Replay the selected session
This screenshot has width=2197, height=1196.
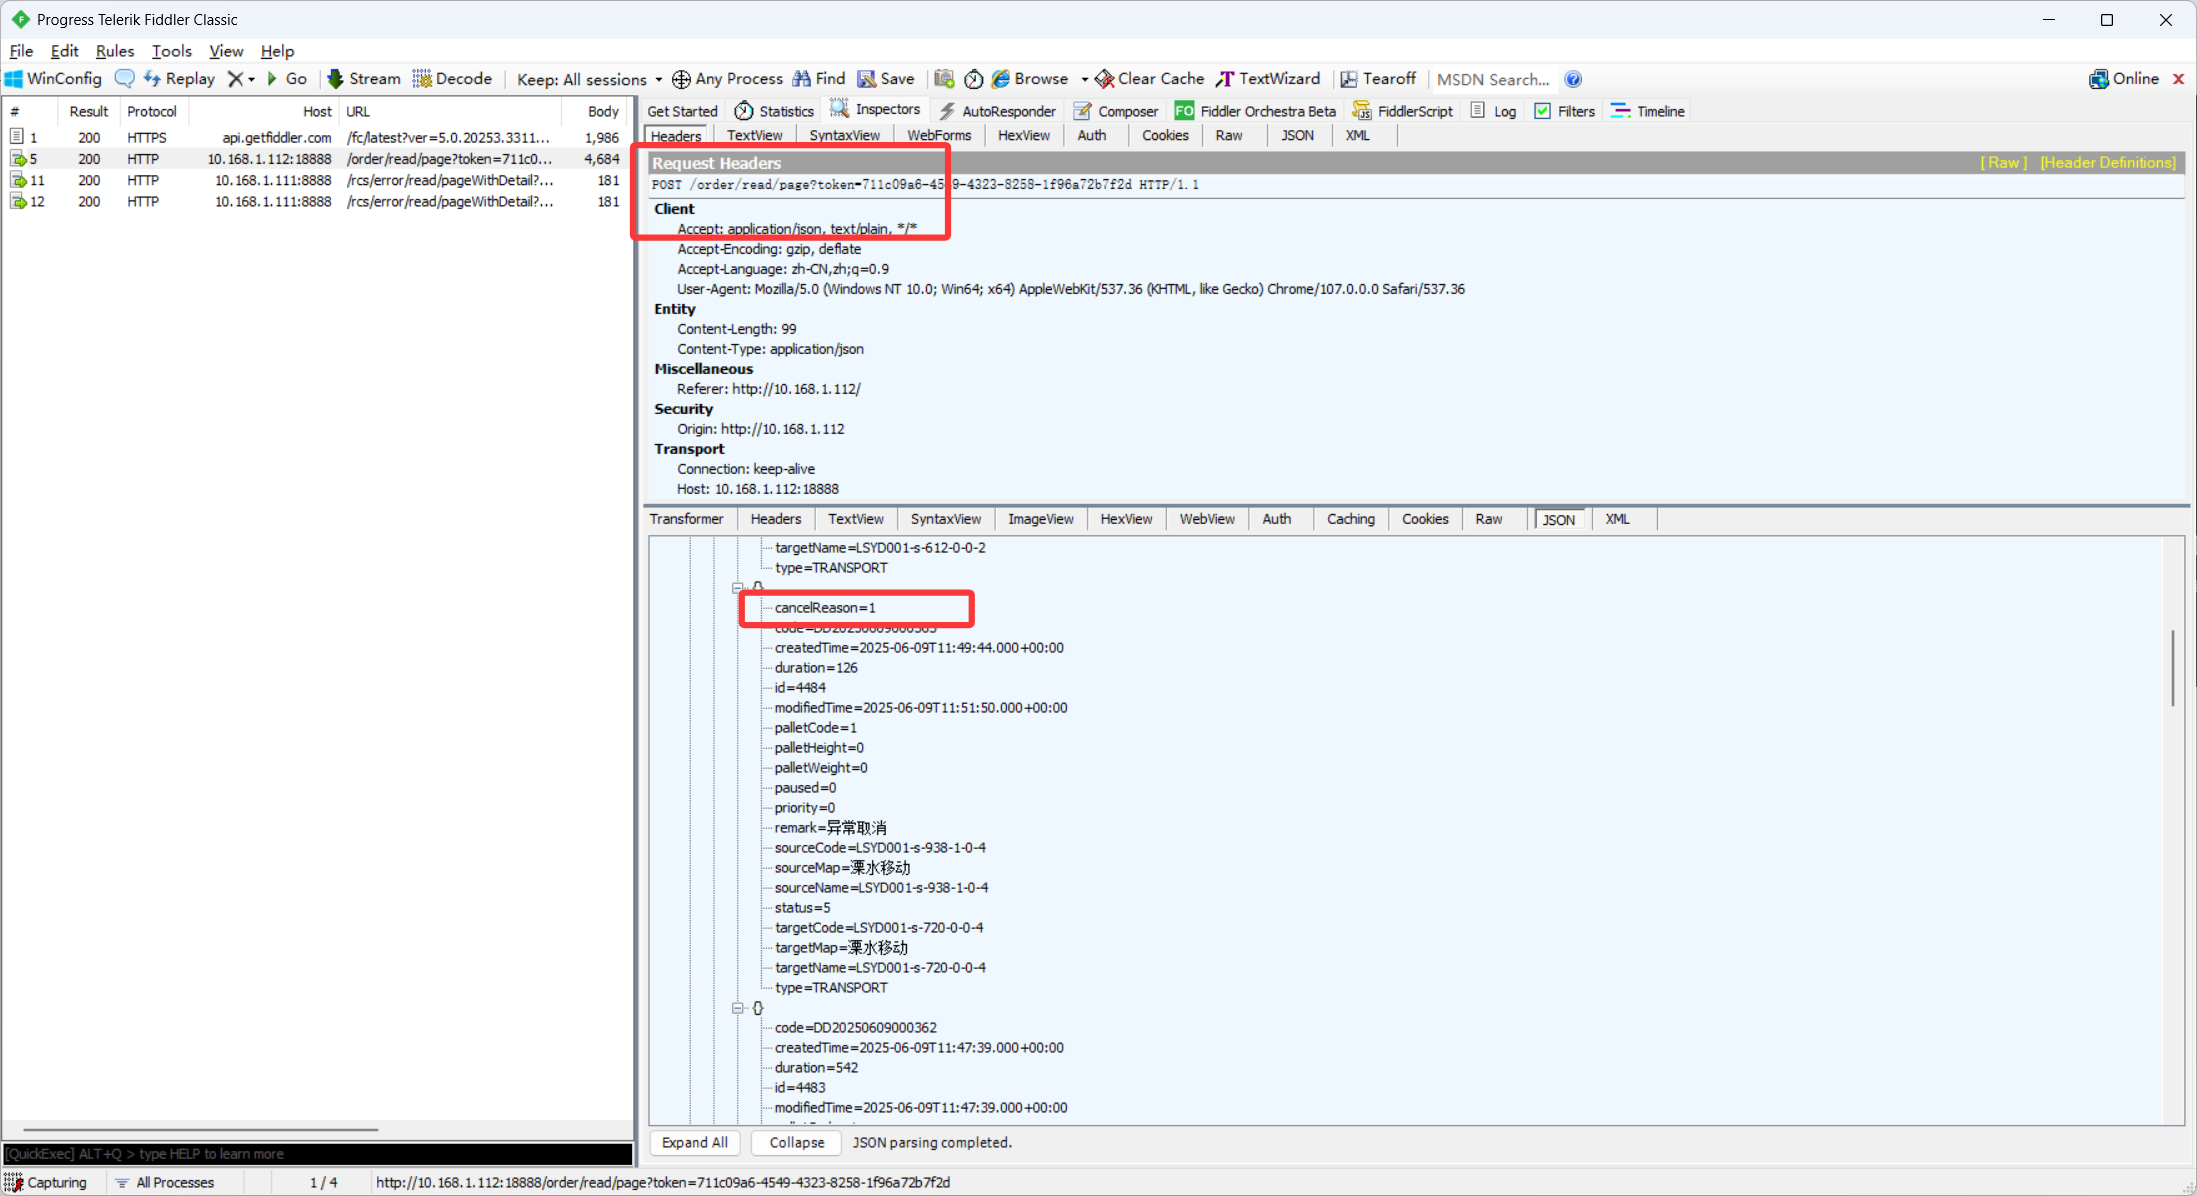(180, 79)
